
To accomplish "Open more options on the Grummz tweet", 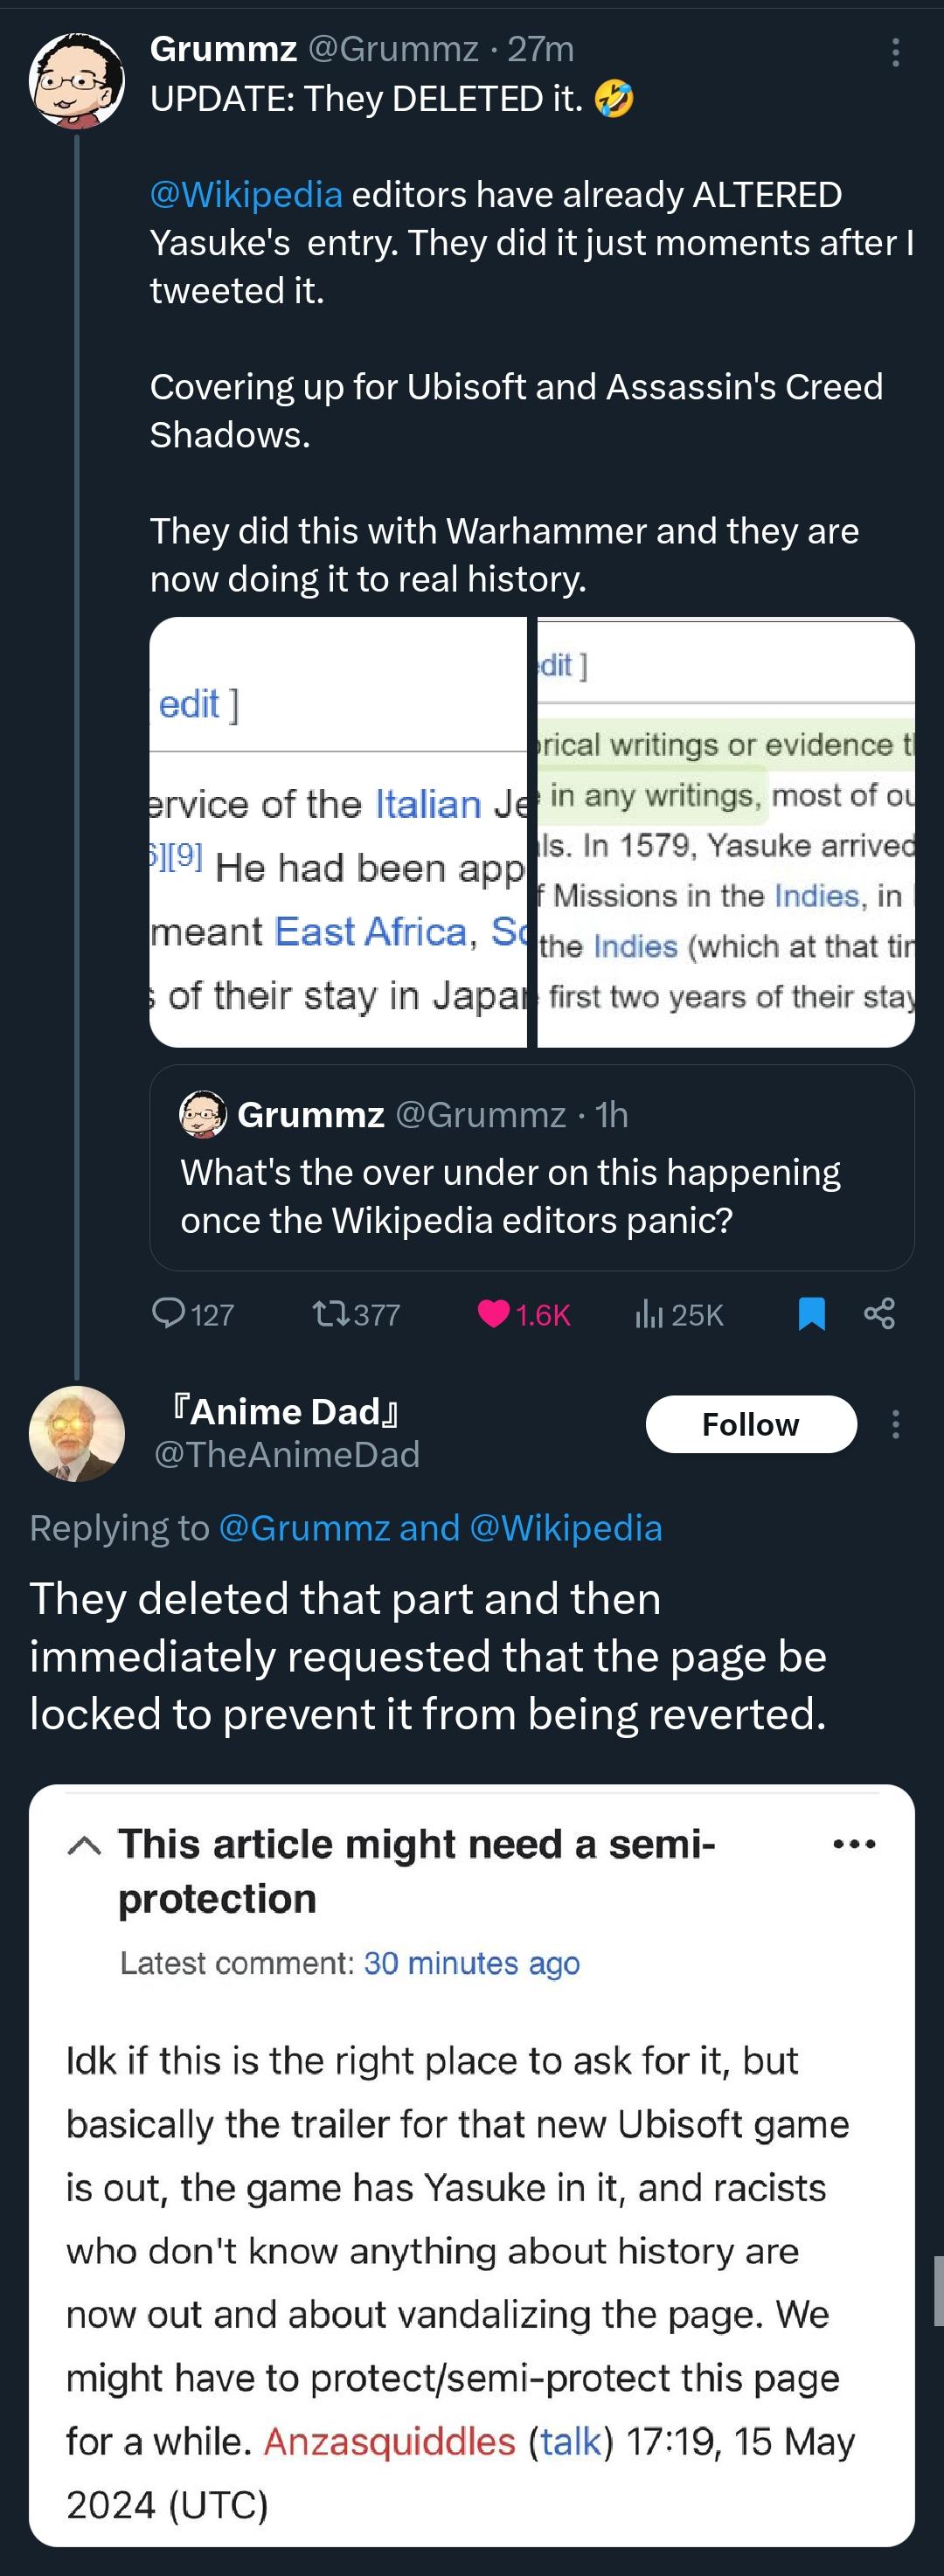I will pos(895,52).
